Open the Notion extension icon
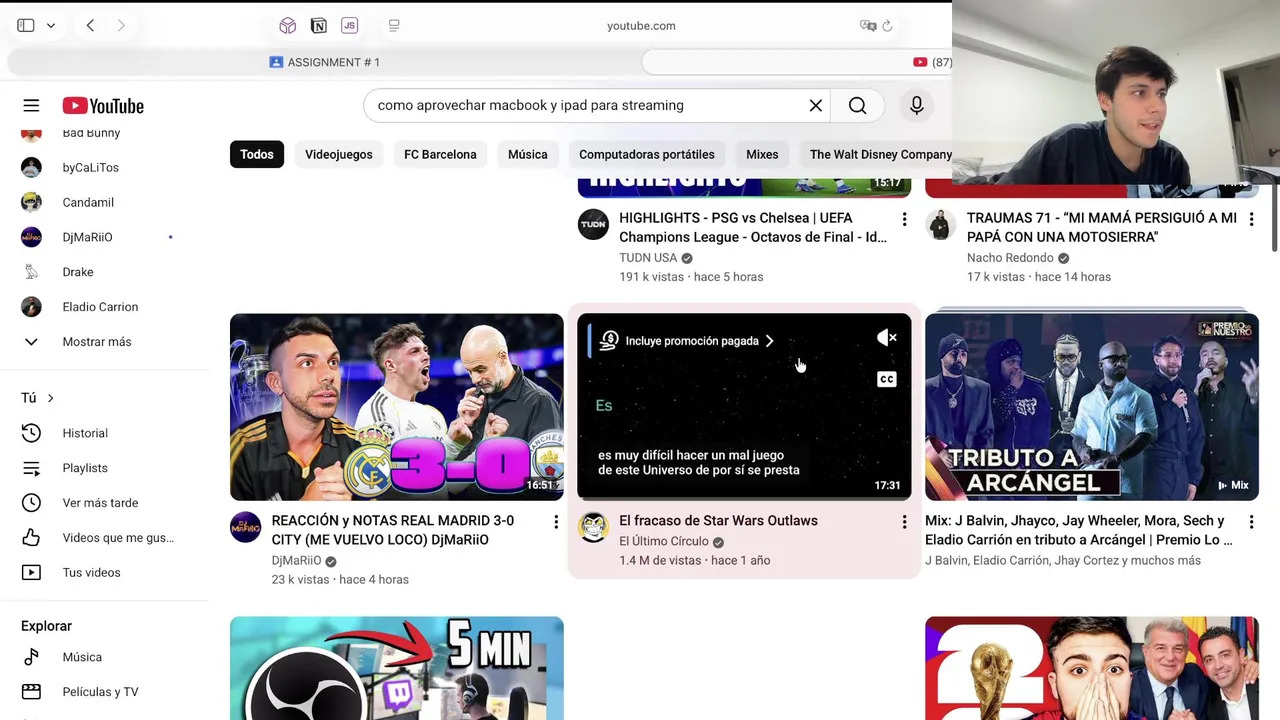Viewport: 1280px width, 720px height. [x=318, y=25]
